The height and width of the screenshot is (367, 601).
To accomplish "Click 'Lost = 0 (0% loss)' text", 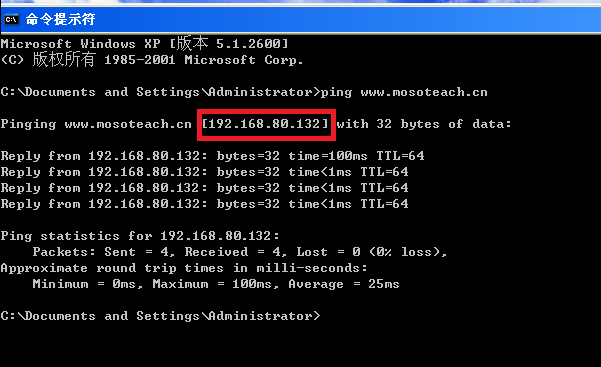I will (371, 252).
